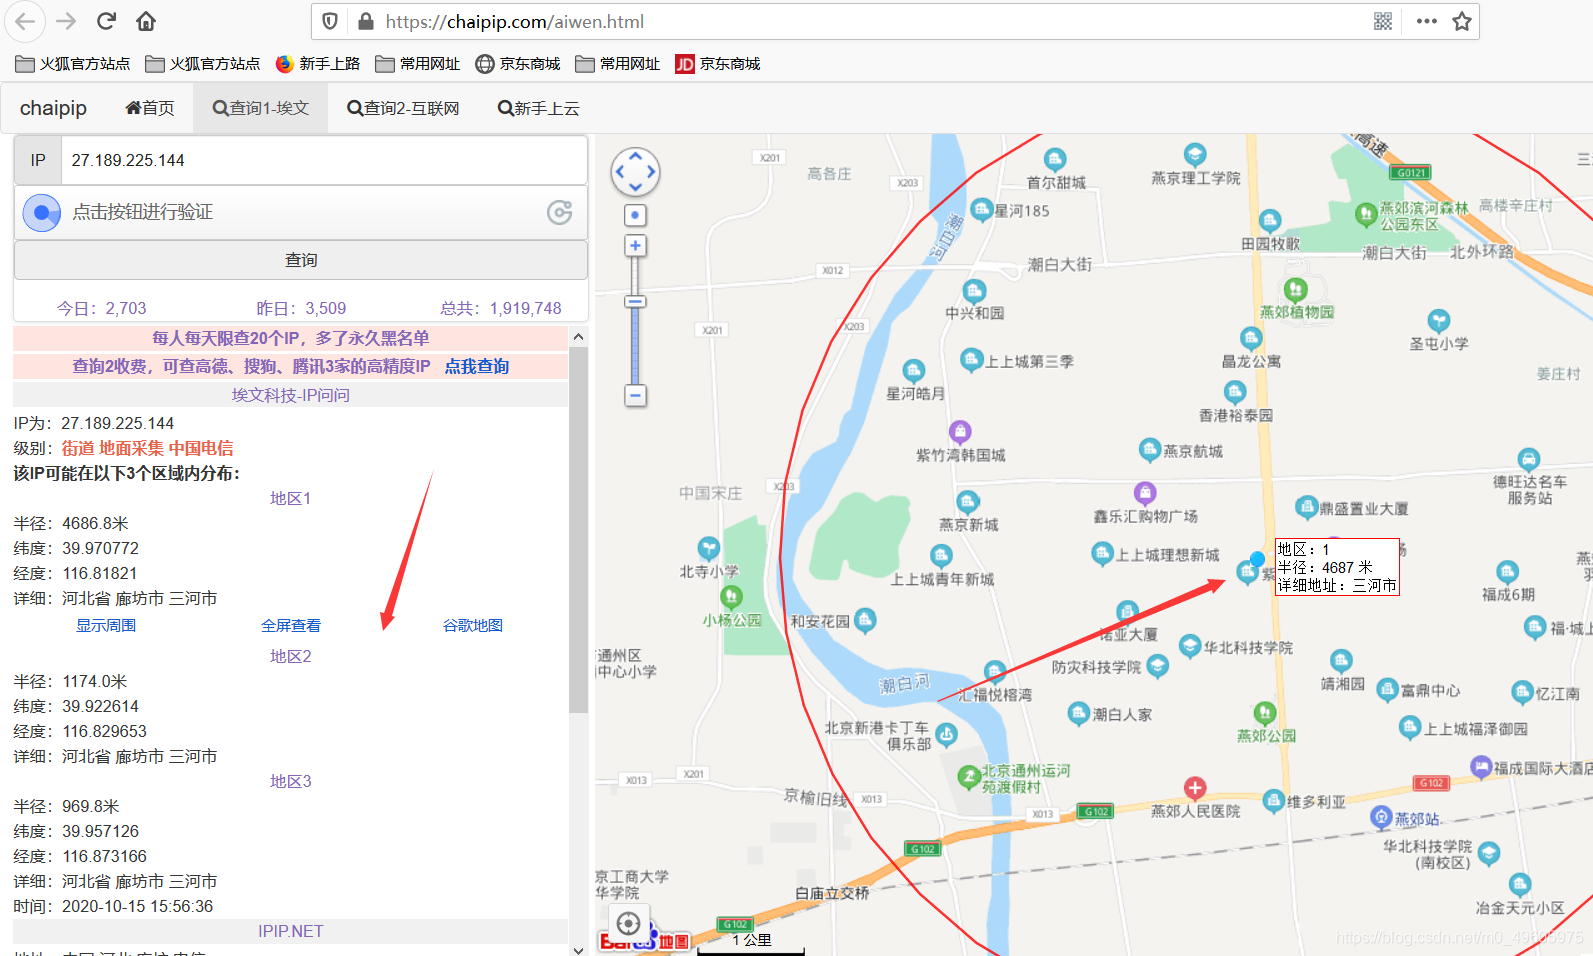
Task: Click the 查询 search button
Action: (300, 260)
